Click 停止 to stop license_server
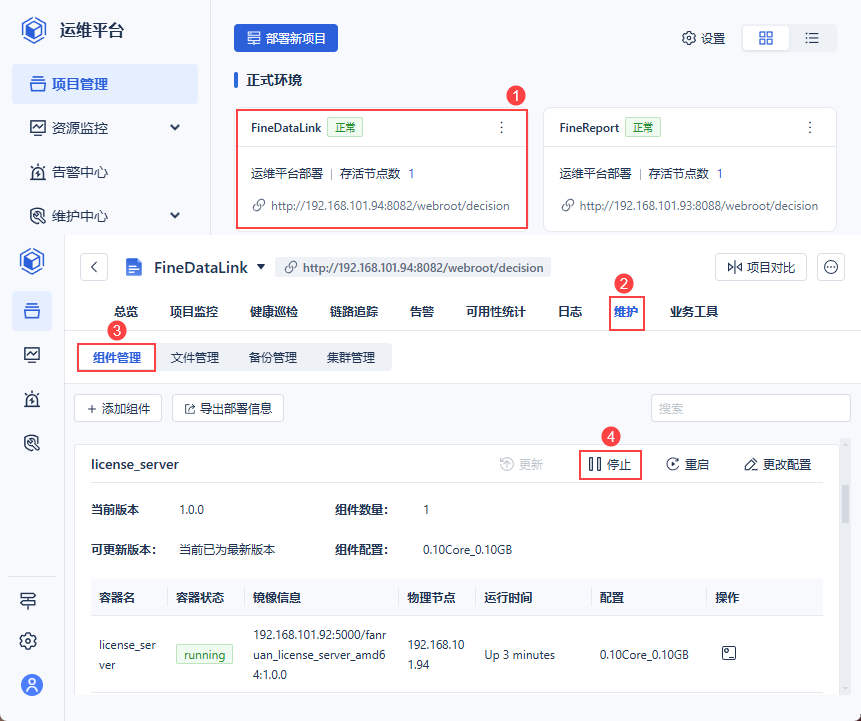861x721 pixels. pyautogui.click(x=610, y=465)
